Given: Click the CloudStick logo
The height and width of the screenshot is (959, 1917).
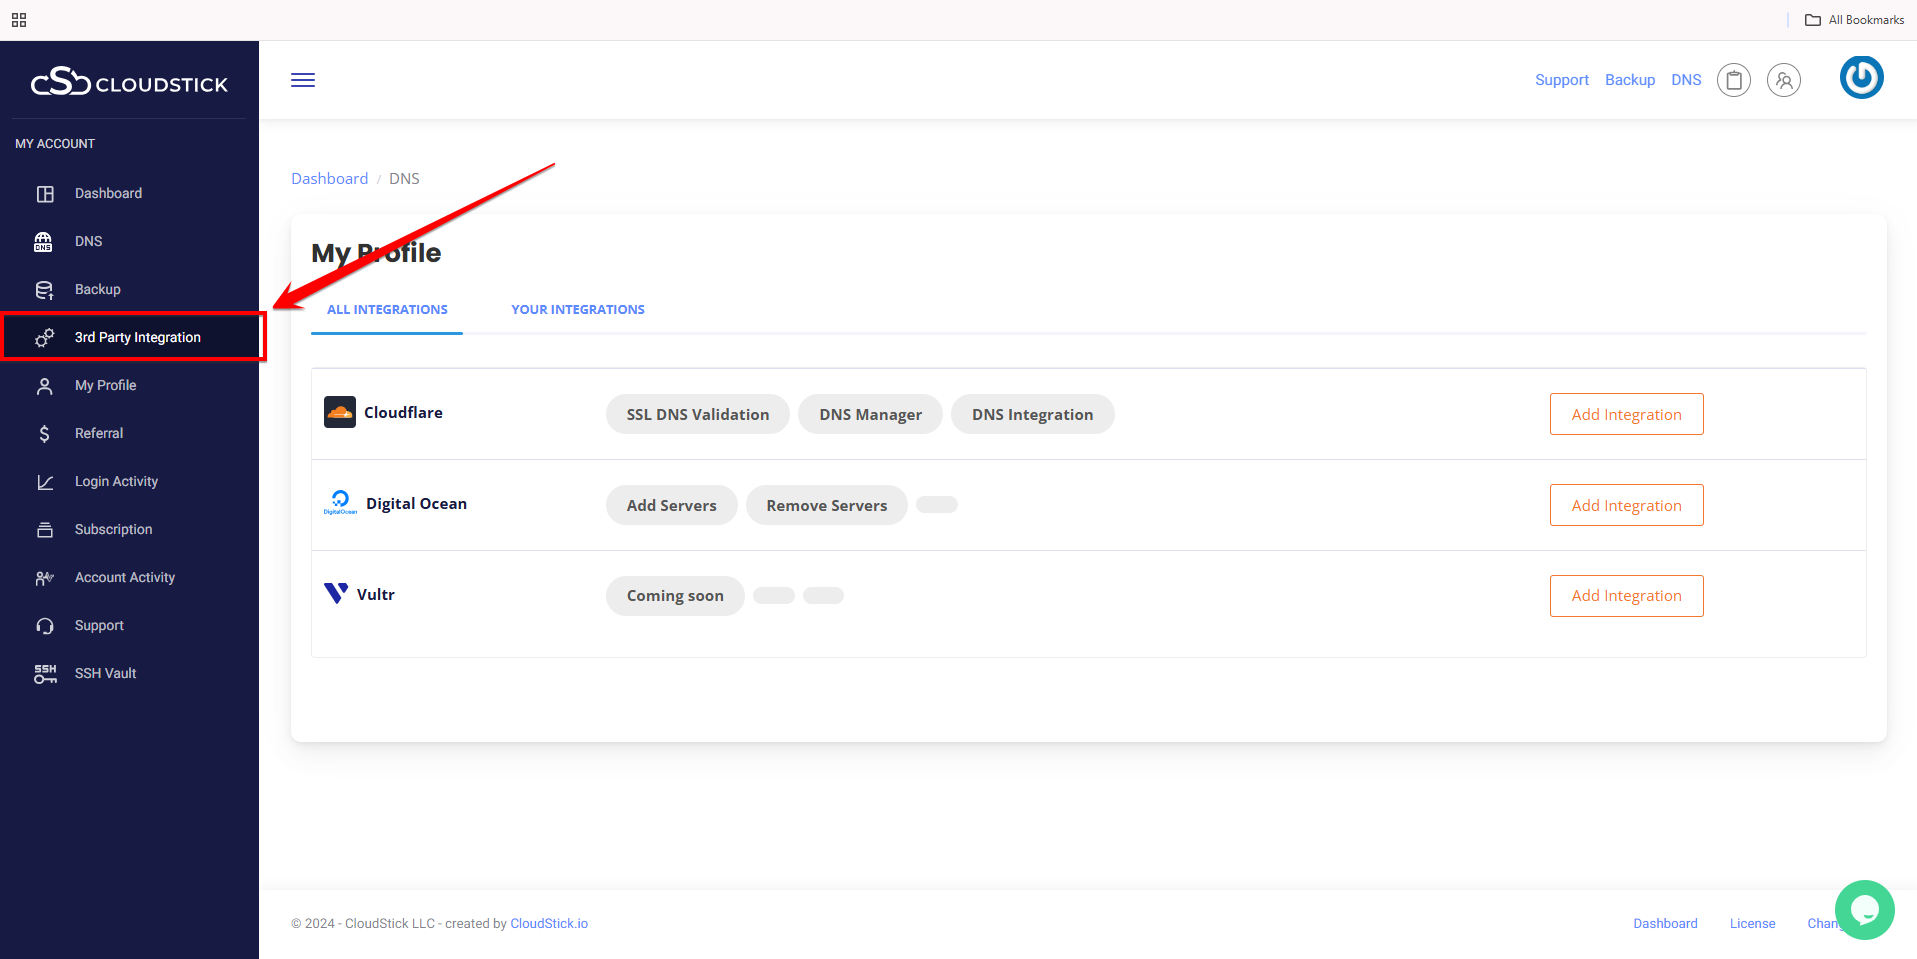Looking at the screenshot, I should [129, 82].
